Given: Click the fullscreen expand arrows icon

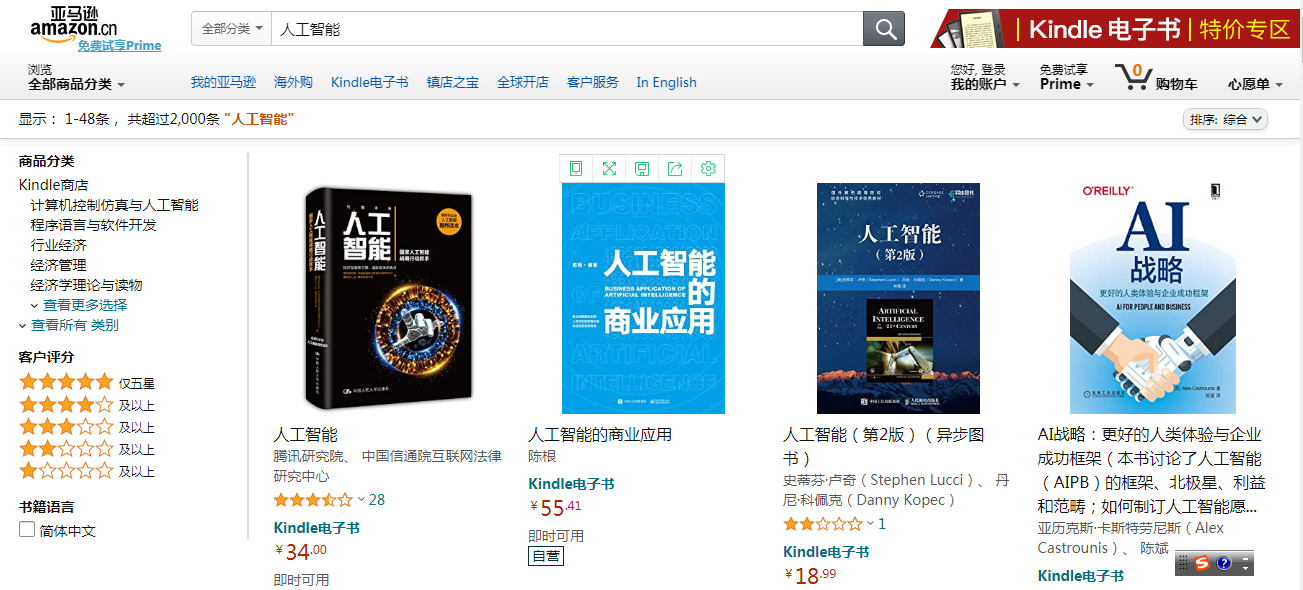Looking at the screenshot, I should (609, 168).
